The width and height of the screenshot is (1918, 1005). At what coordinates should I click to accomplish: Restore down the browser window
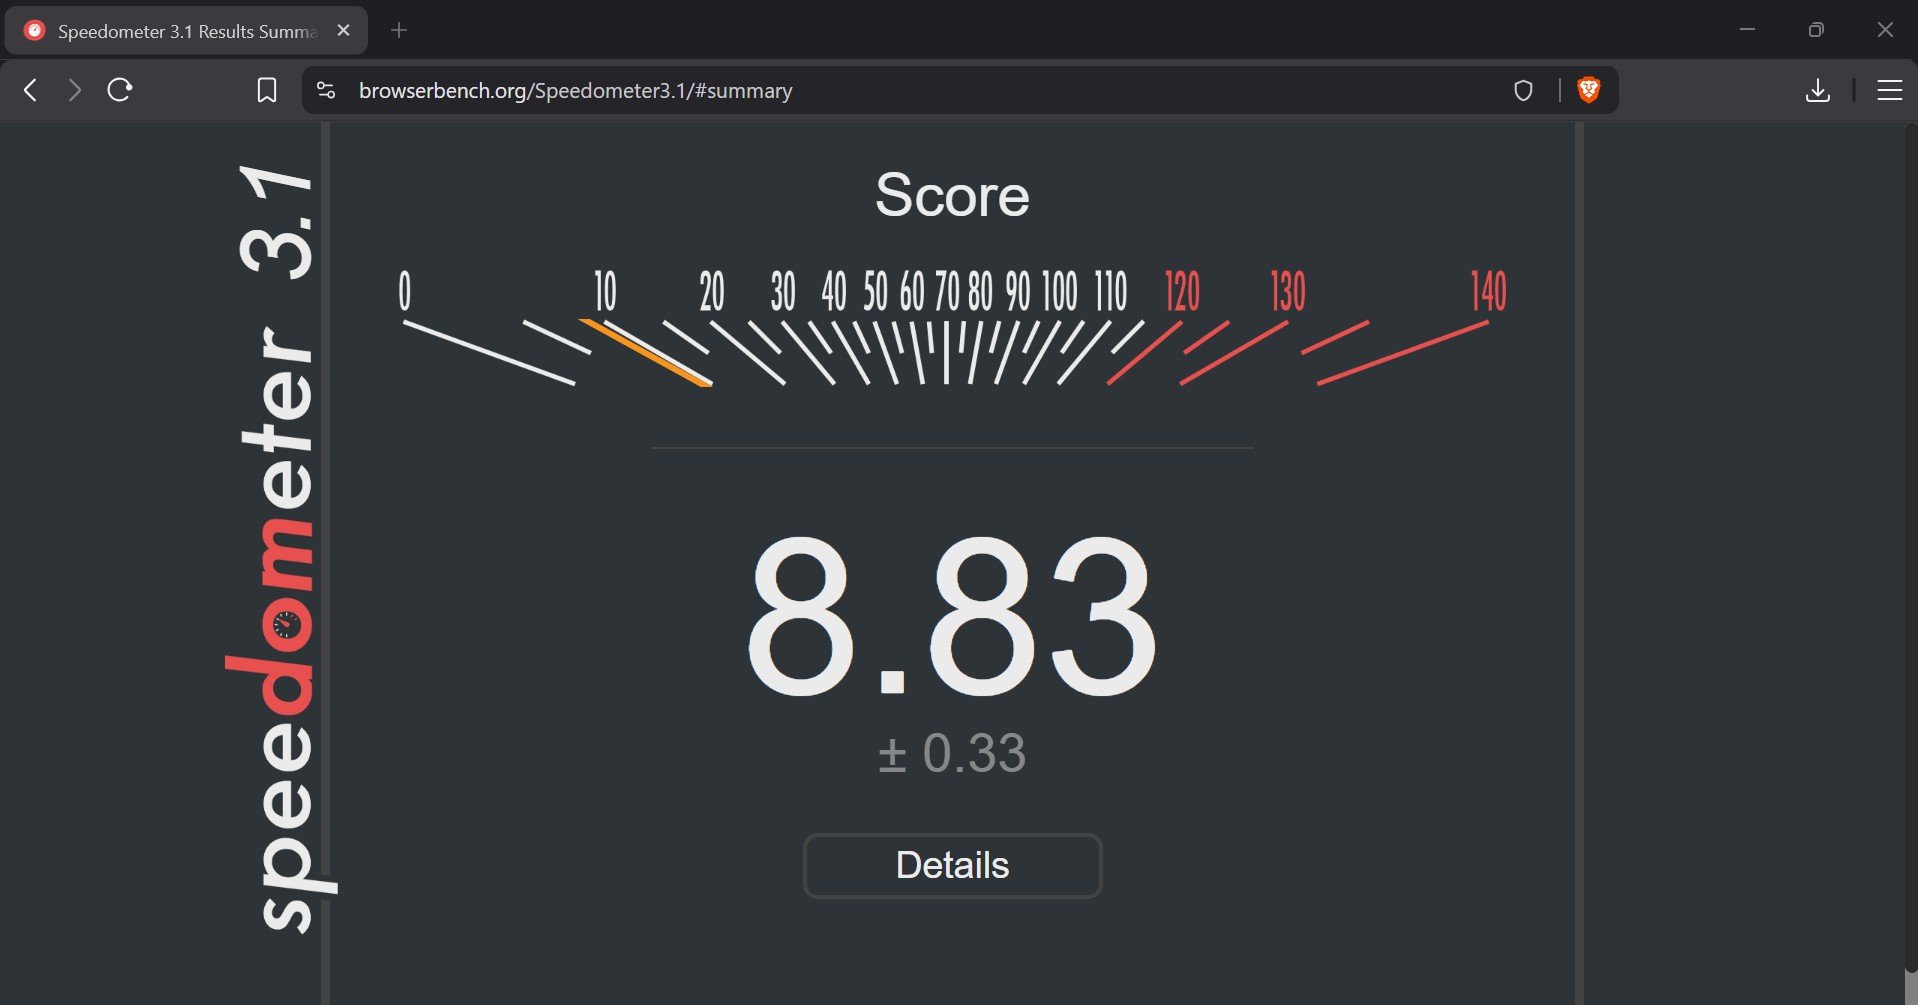tap(1816, 30)
